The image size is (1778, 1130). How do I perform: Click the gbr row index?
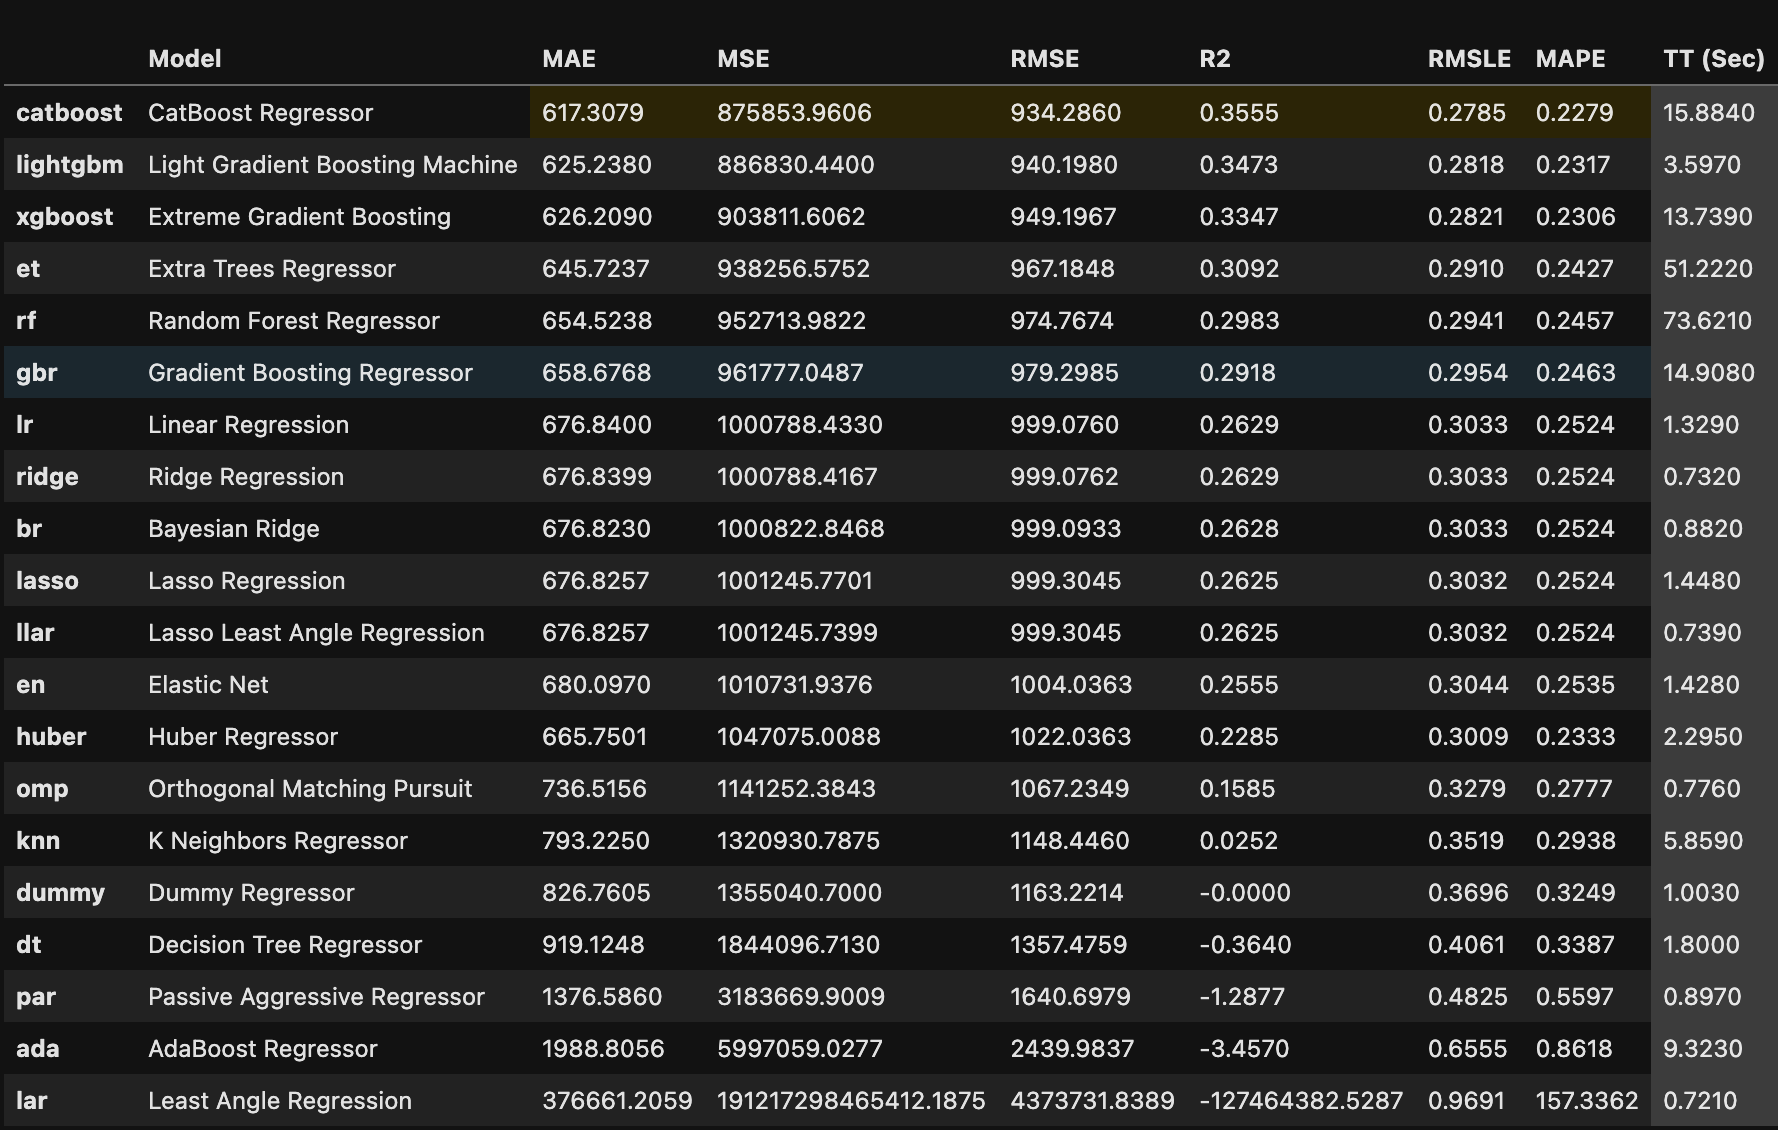coord(37,373)
